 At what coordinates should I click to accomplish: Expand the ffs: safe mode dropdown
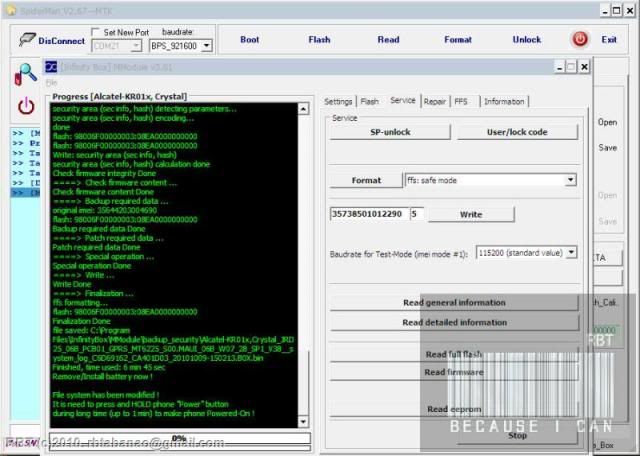pos(570,180)
